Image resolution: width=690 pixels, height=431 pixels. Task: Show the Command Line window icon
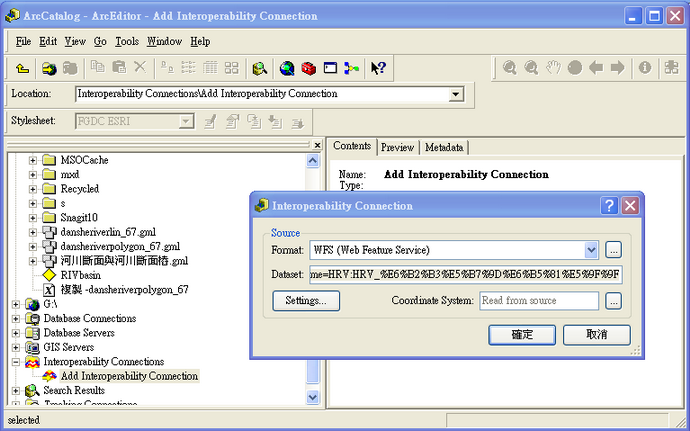[329, 68]
